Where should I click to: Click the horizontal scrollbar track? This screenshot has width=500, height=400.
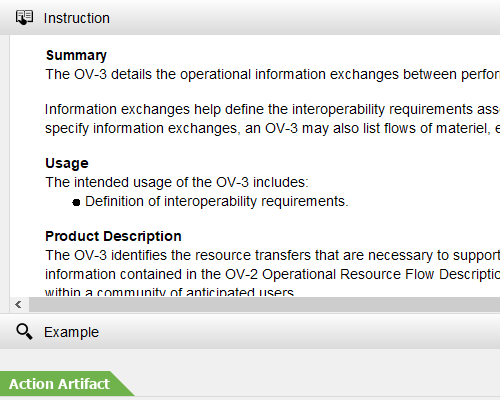click(x=264, y=305)
